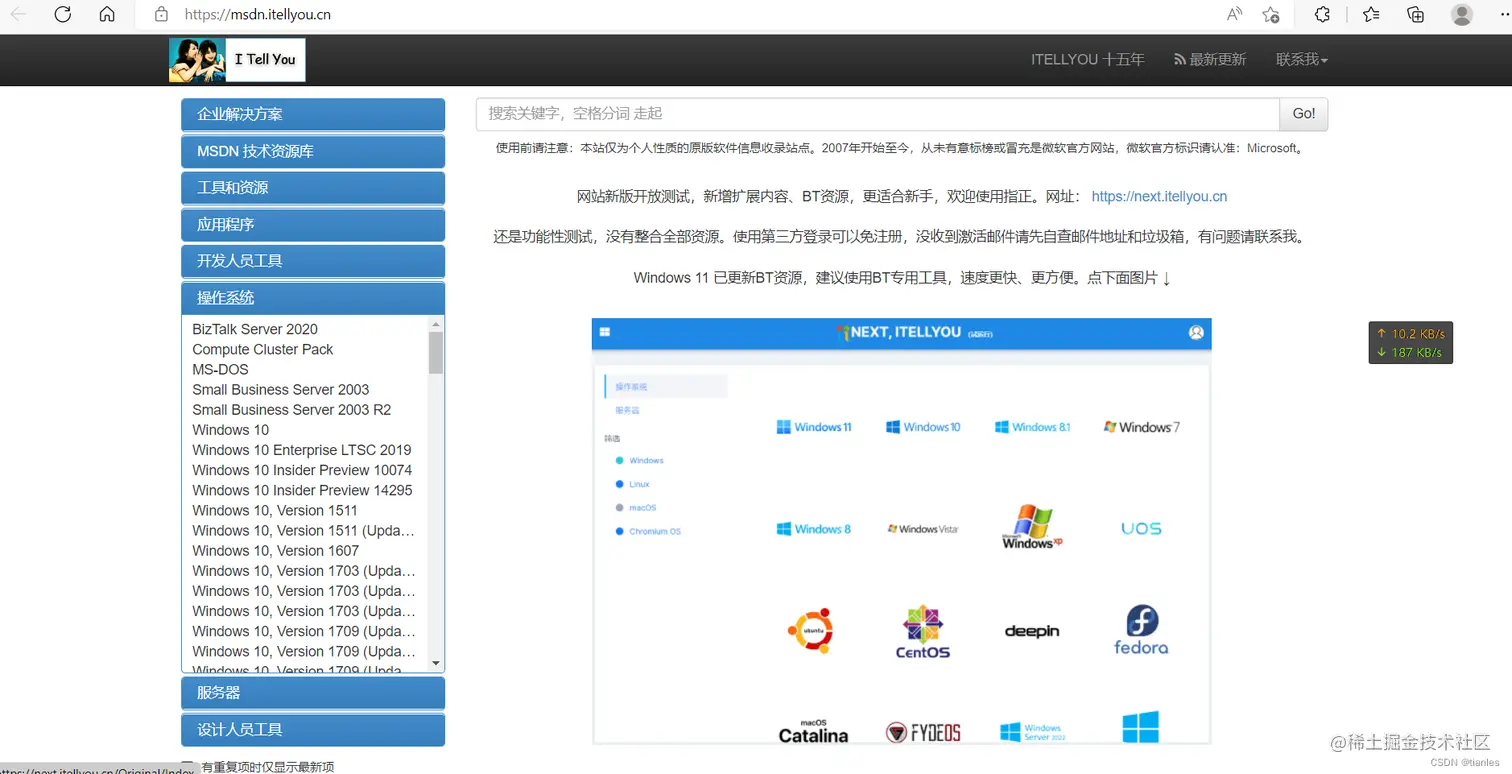
Task: Expand the 服务器 category
Action: tap(313, 693)
